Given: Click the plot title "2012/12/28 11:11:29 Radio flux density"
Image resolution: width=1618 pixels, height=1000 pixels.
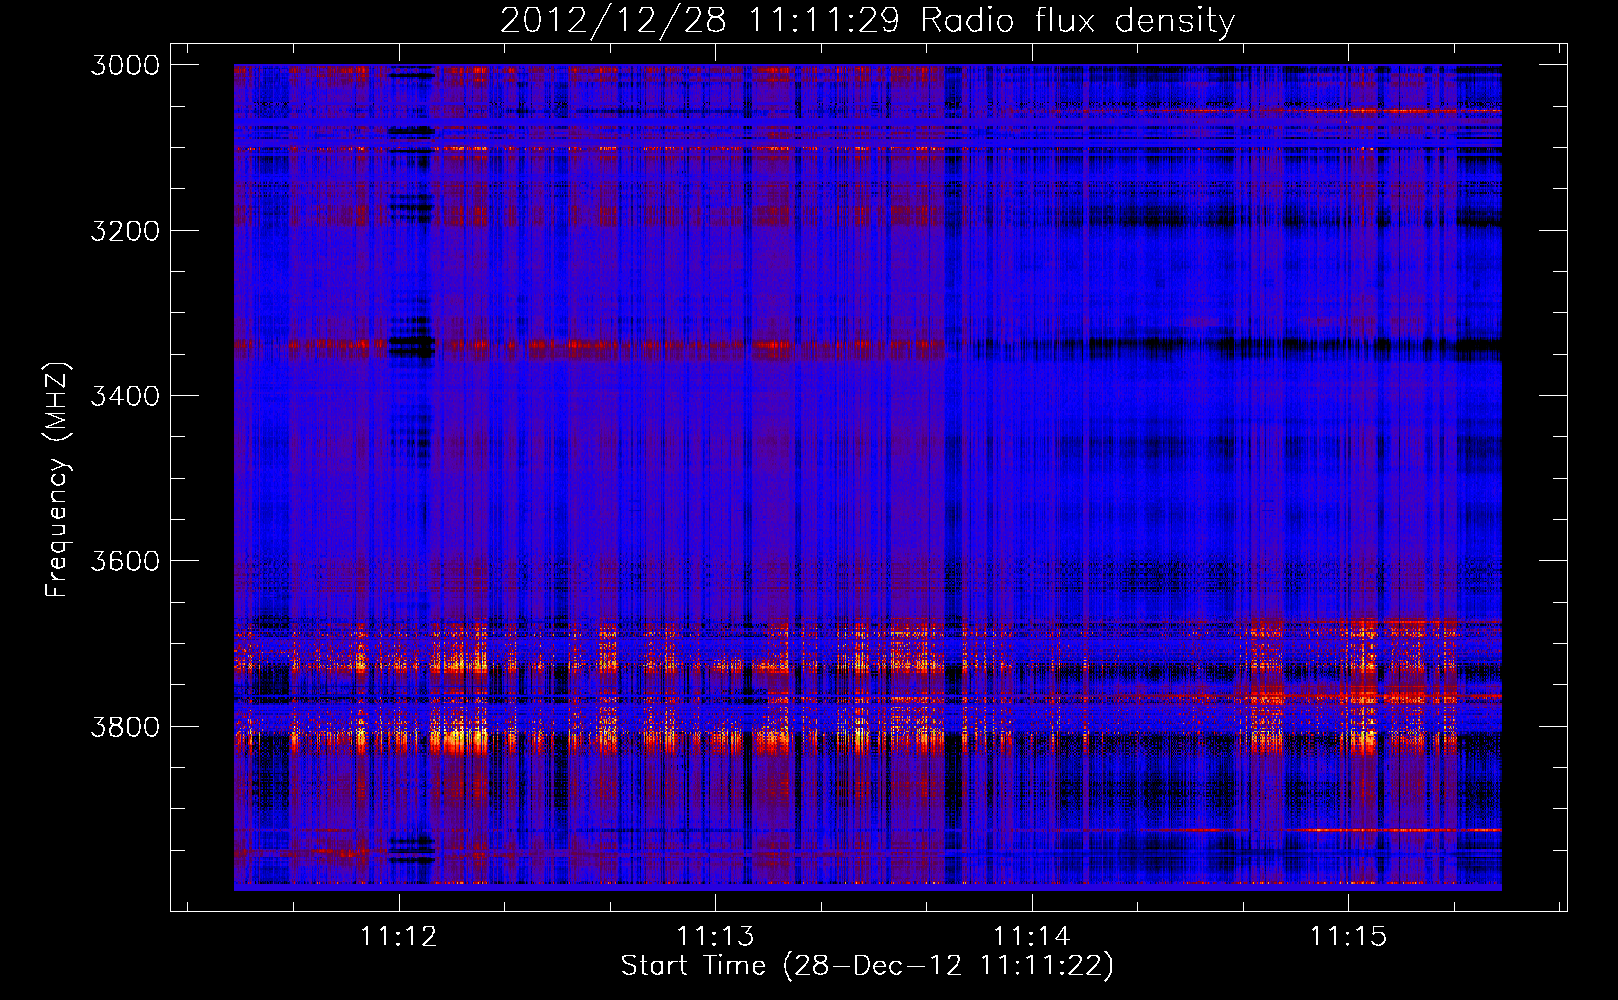Looking at the screenshot, I should [x=867, y=20].
